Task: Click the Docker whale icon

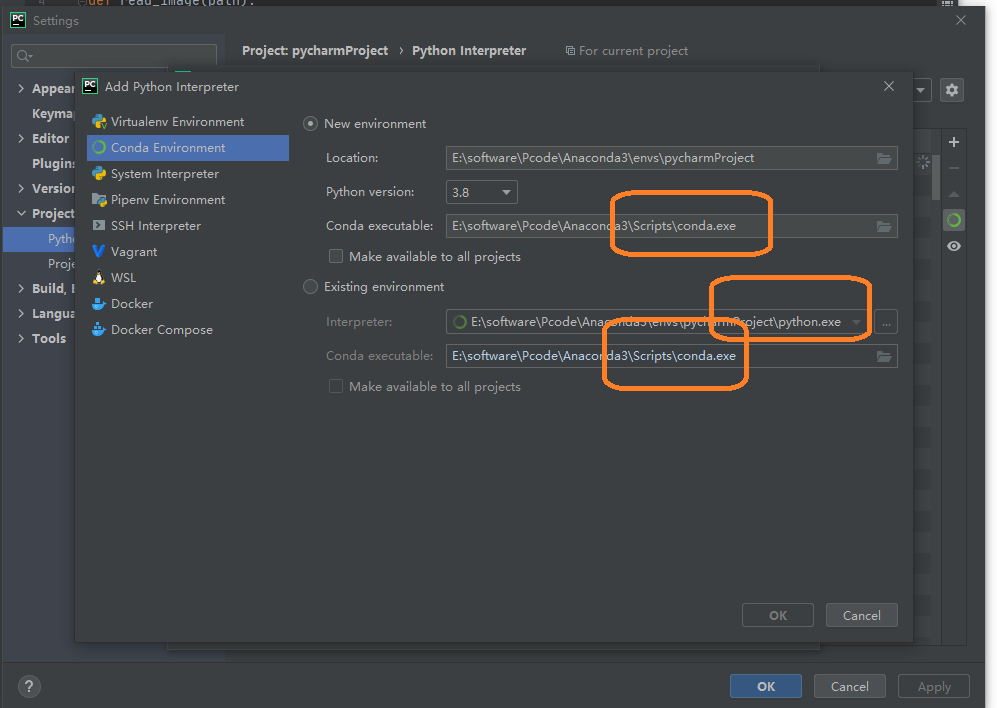Action: [99, 304]
